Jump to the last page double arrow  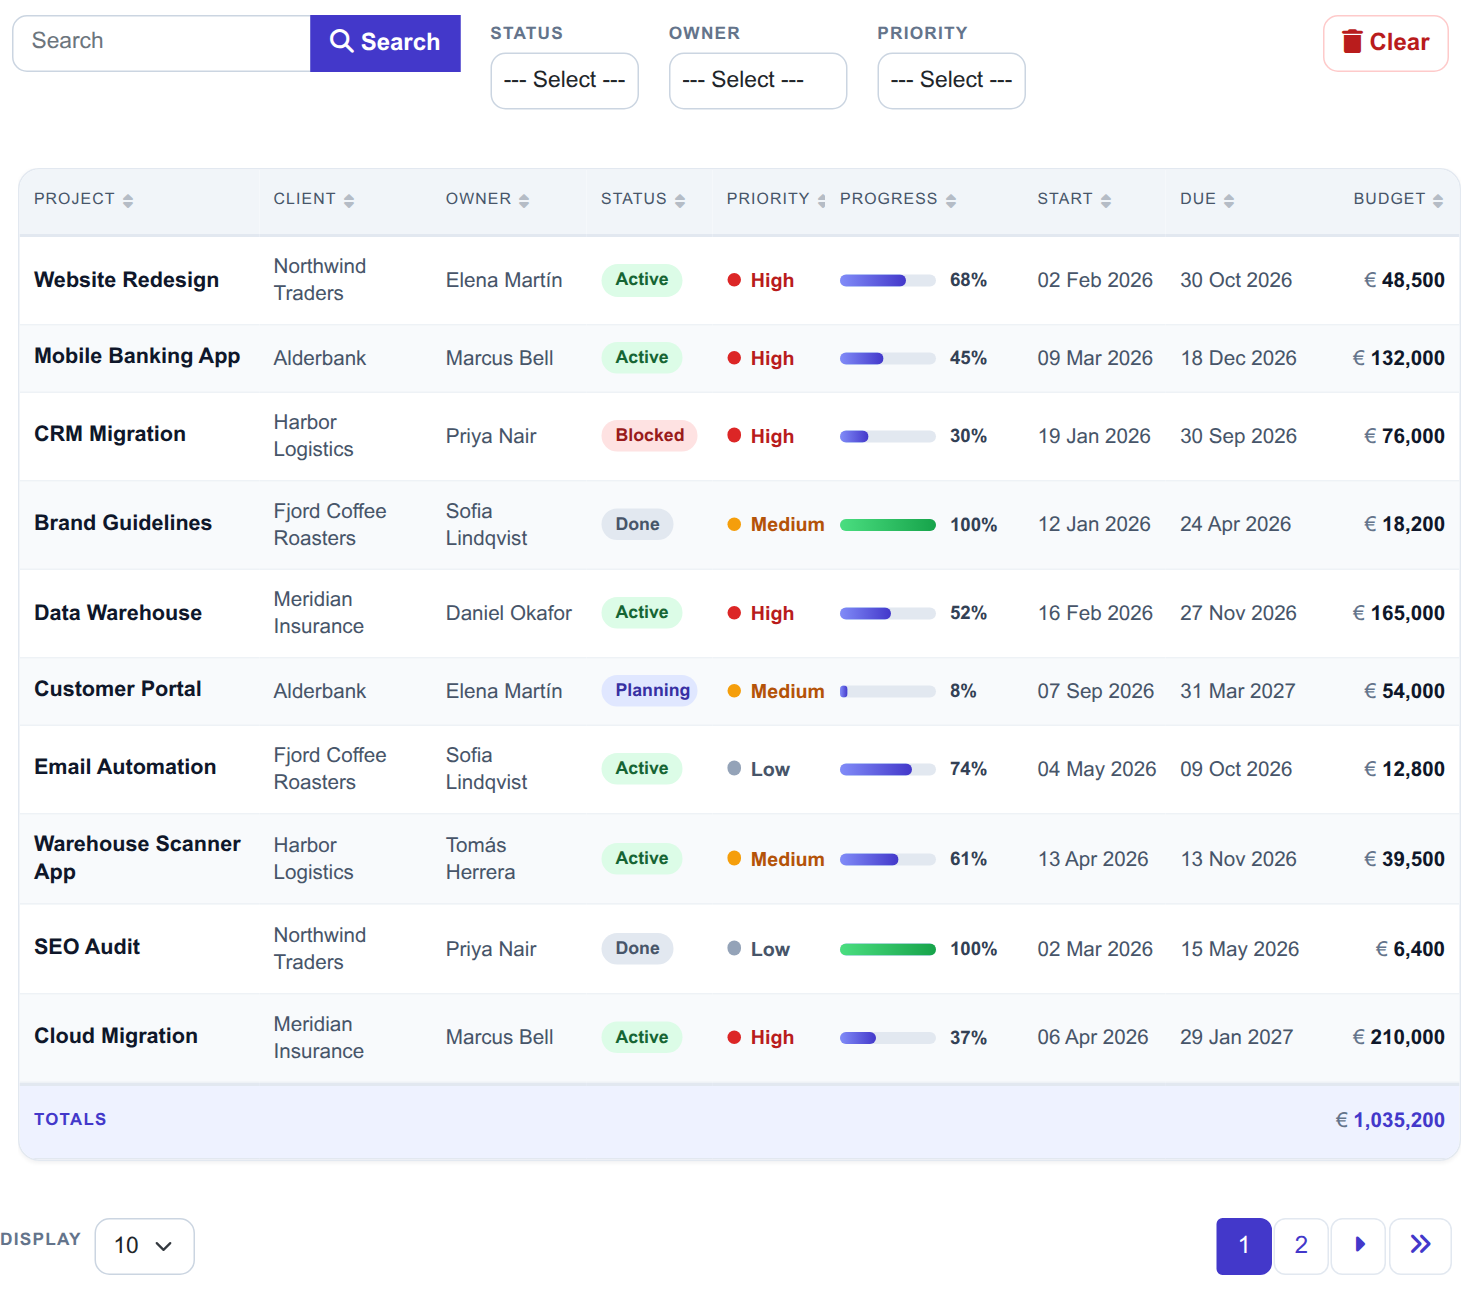click(1420, 1246)
